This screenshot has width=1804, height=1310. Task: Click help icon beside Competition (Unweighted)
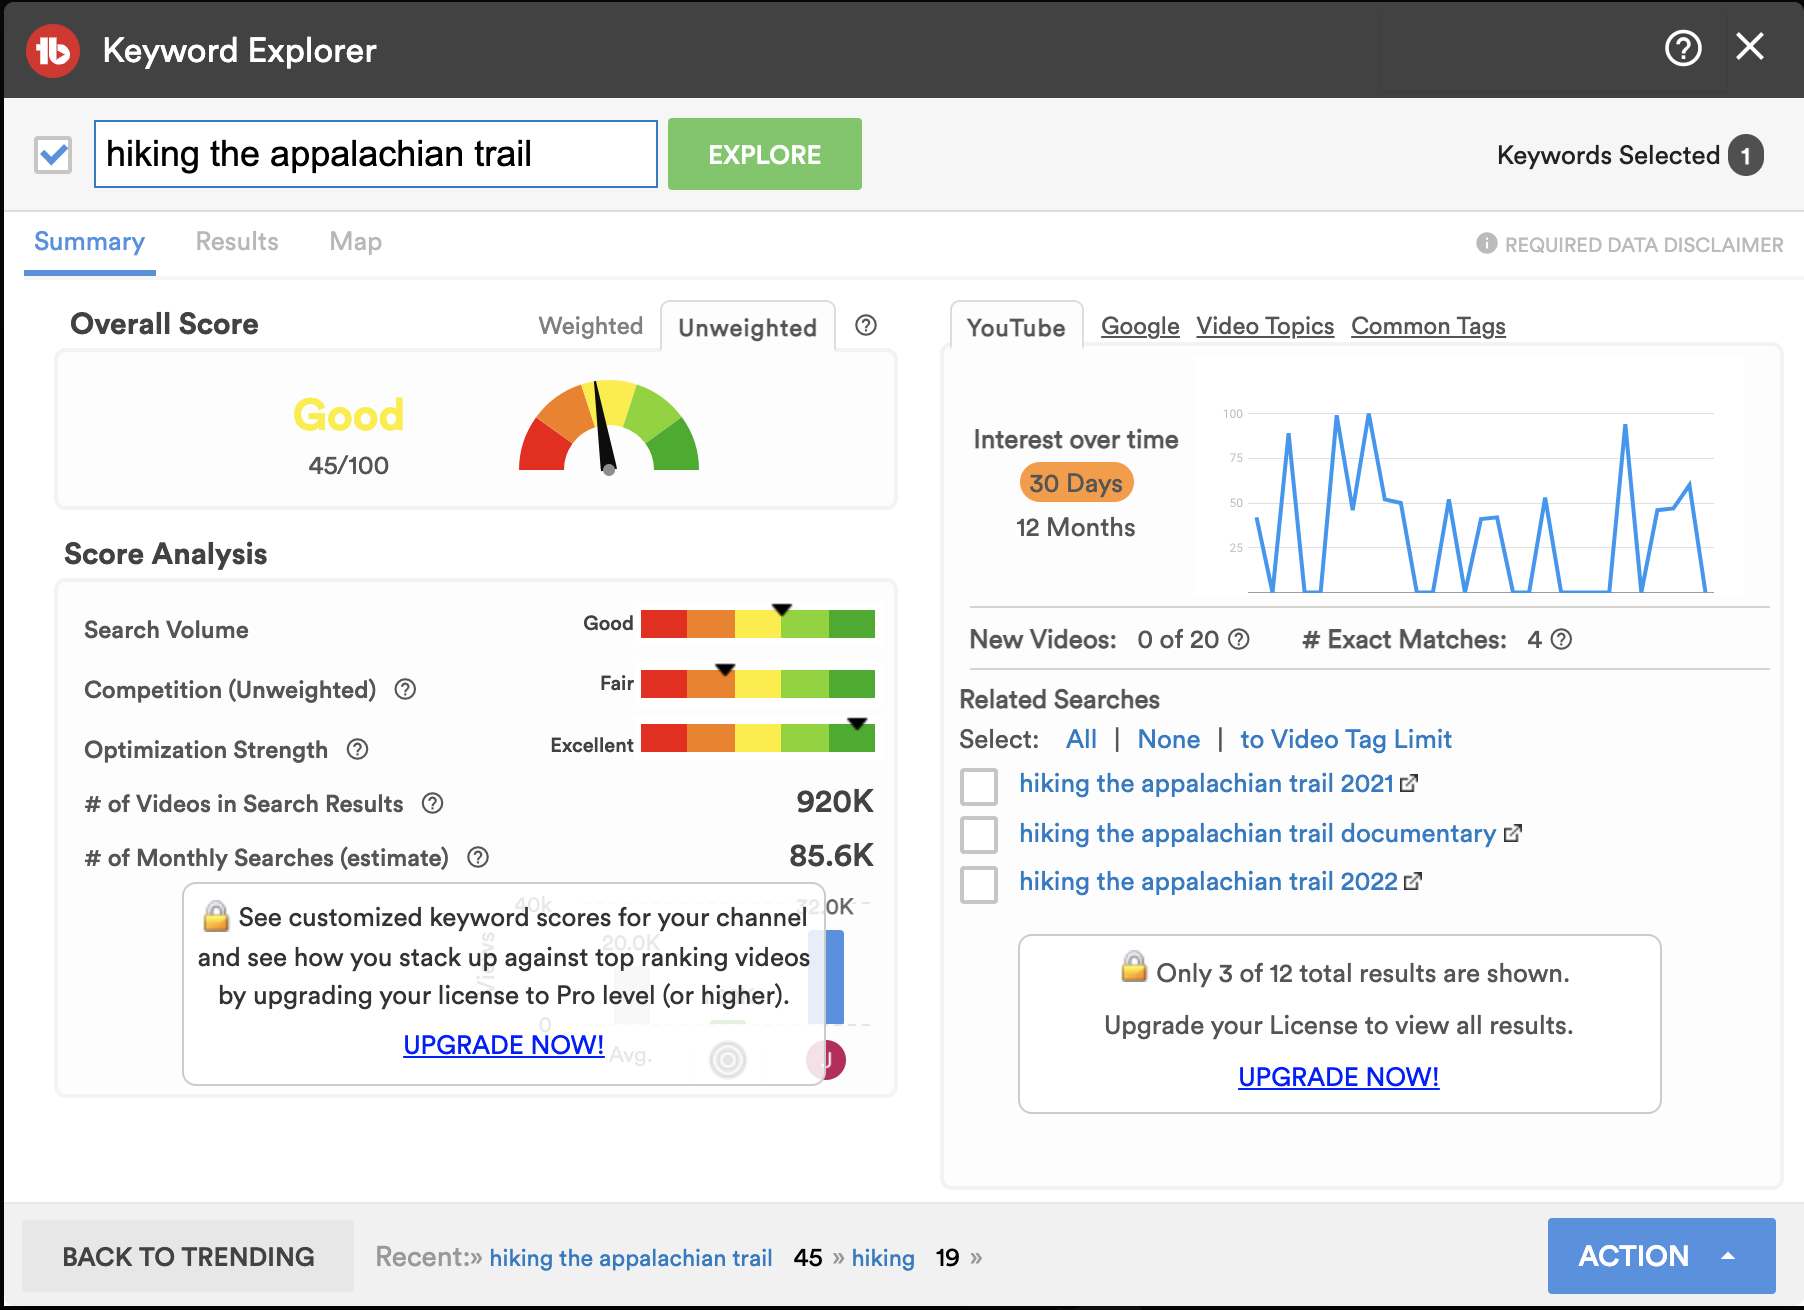click(405, 690)
